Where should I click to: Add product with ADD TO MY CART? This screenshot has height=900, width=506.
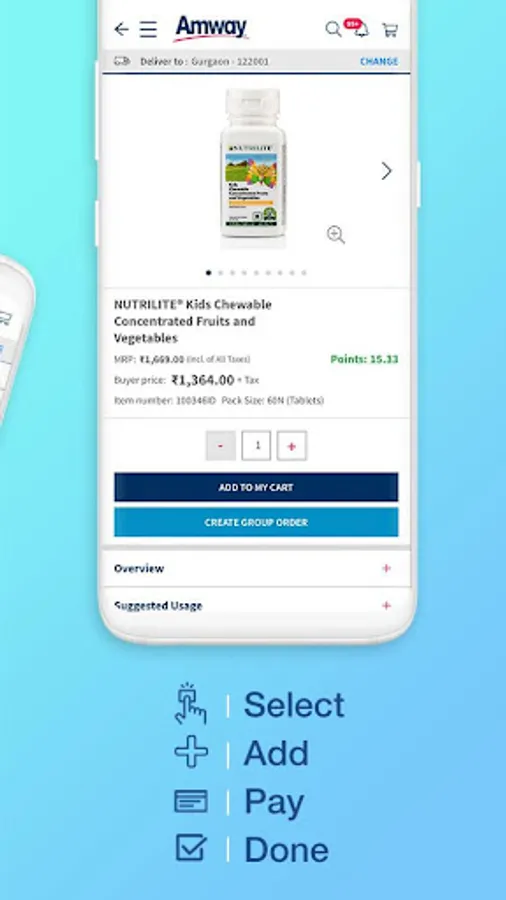point(256,487)
